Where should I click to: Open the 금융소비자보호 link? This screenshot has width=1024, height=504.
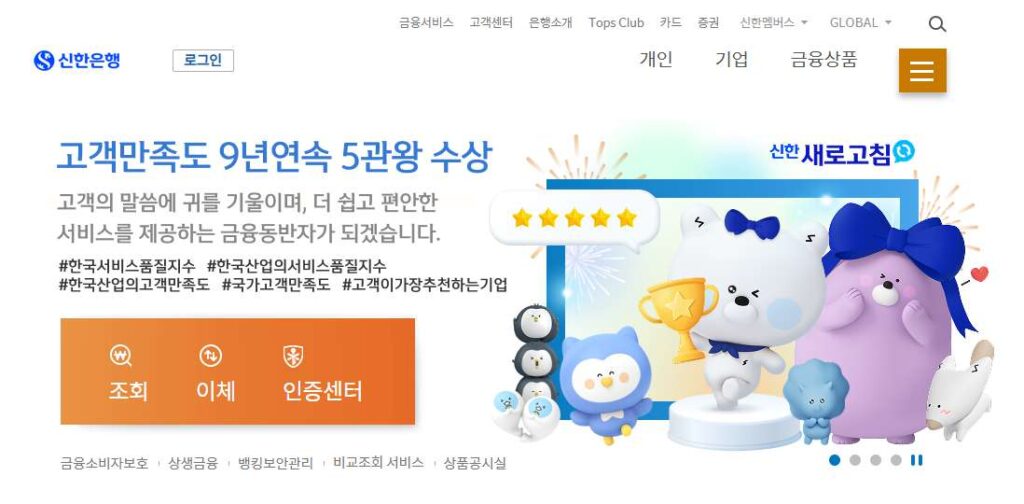pyautogui.click(x=104, y=464)
